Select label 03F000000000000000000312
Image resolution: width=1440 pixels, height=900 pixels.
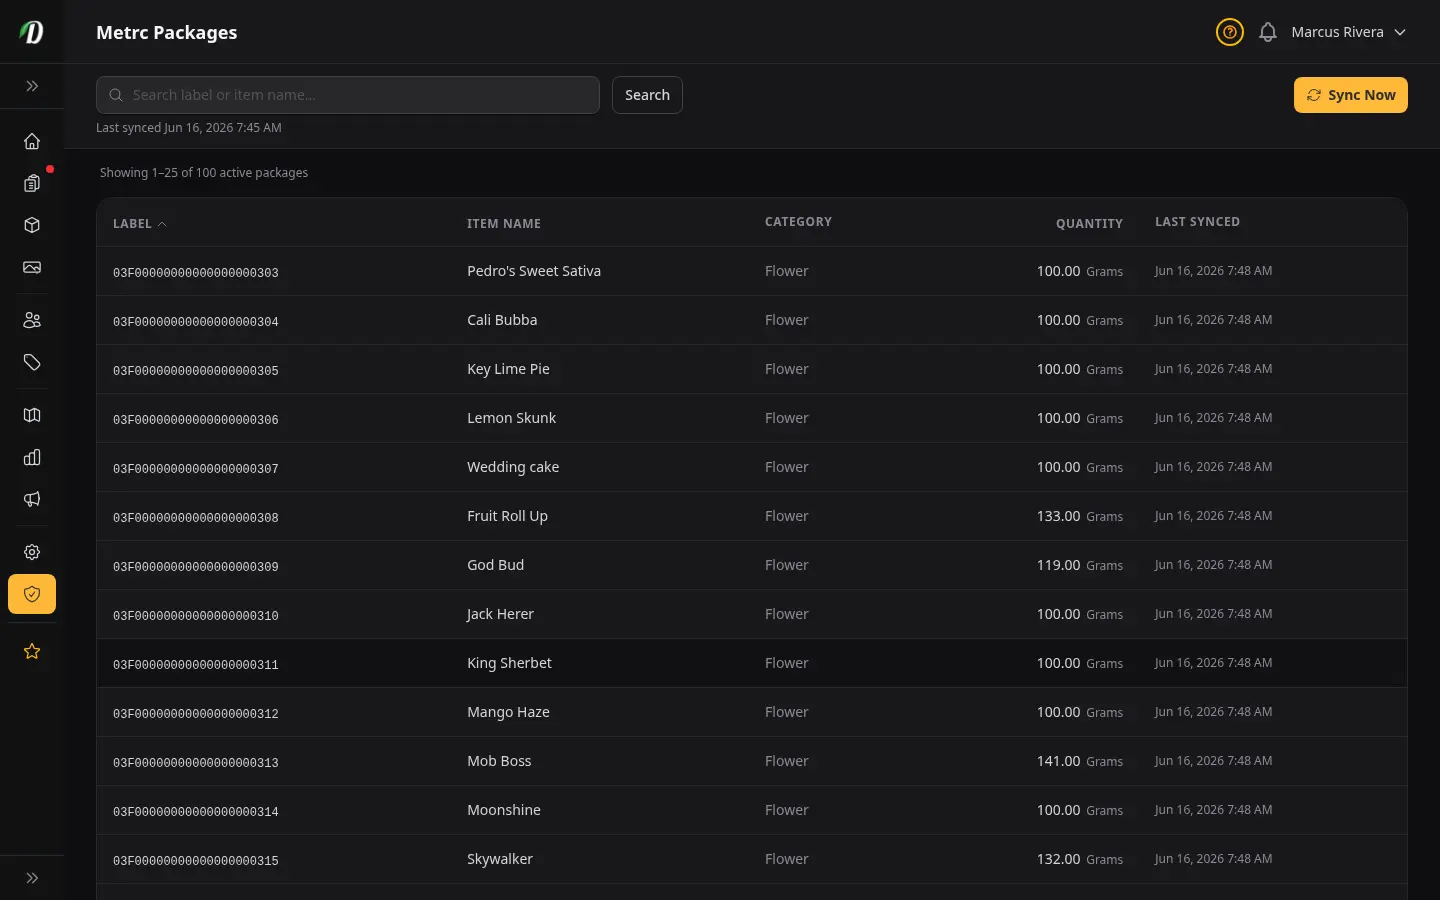coord(196,714)
